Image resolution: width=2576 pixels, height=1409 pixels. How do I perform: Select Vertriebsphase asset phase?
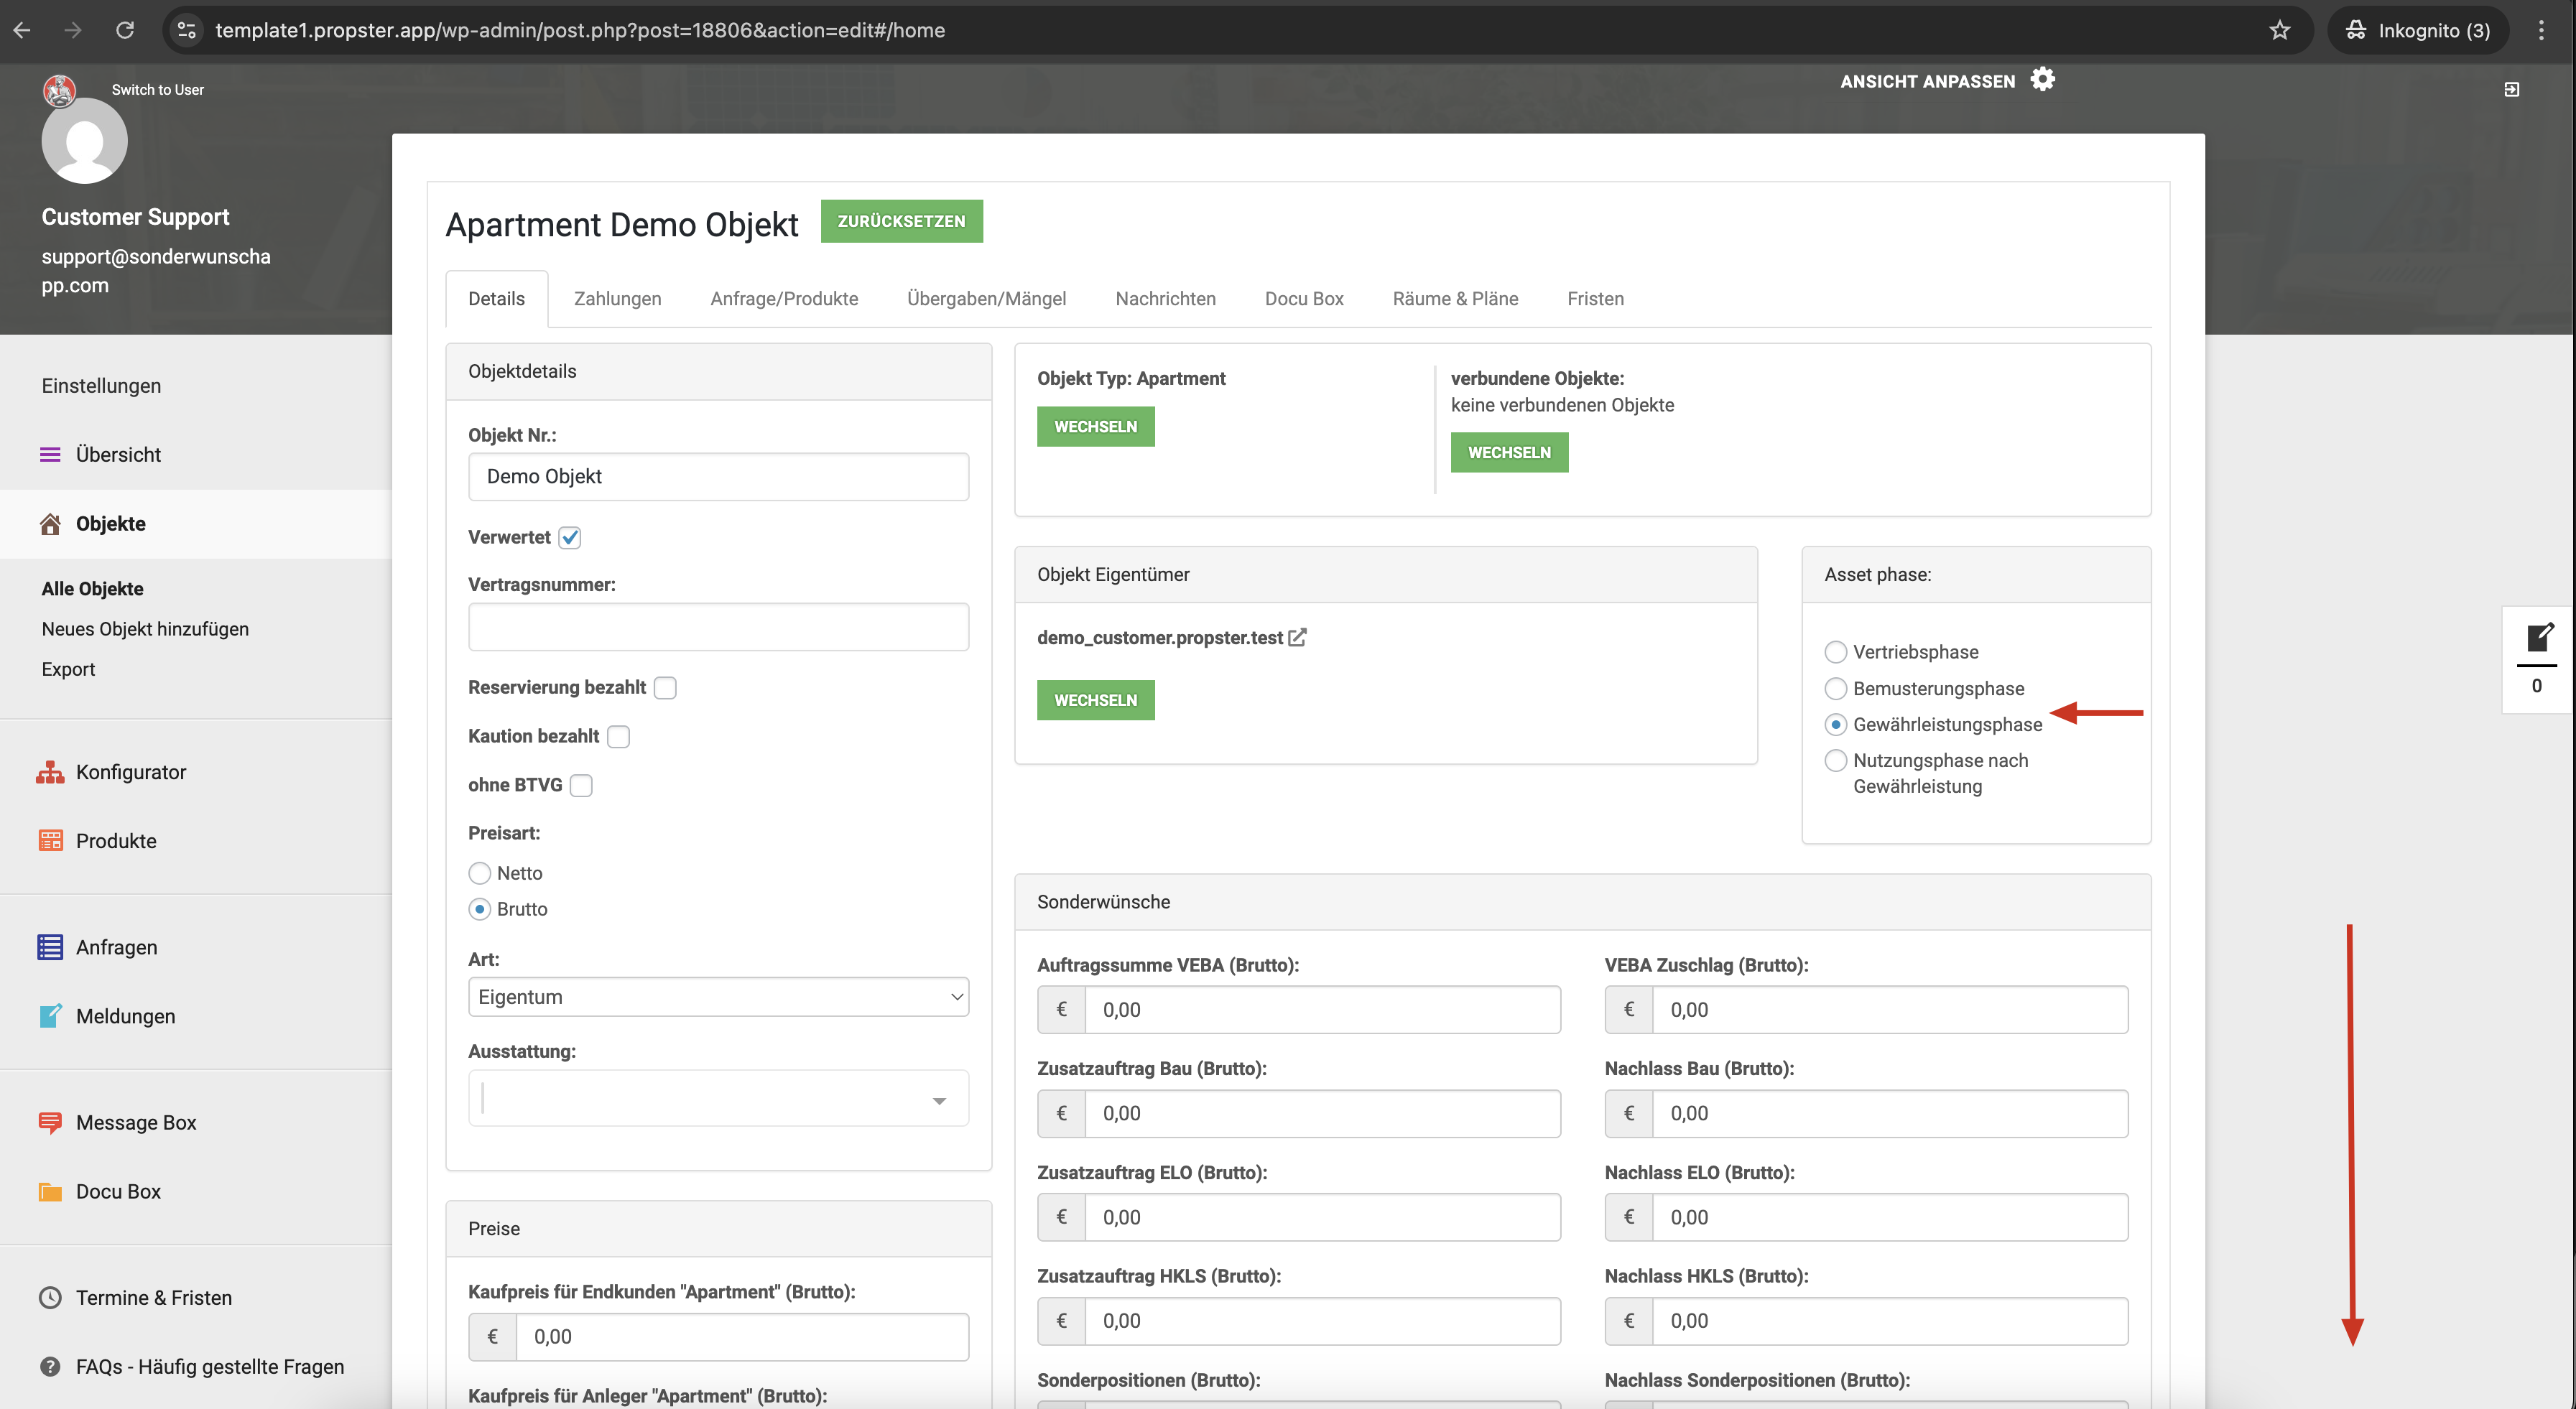(1835, 652)
